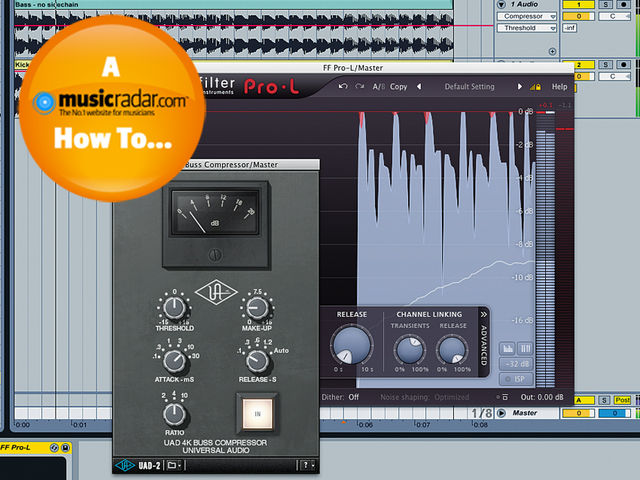Toggle track 2 activator button
640x480 pixels.
point(578,64)
